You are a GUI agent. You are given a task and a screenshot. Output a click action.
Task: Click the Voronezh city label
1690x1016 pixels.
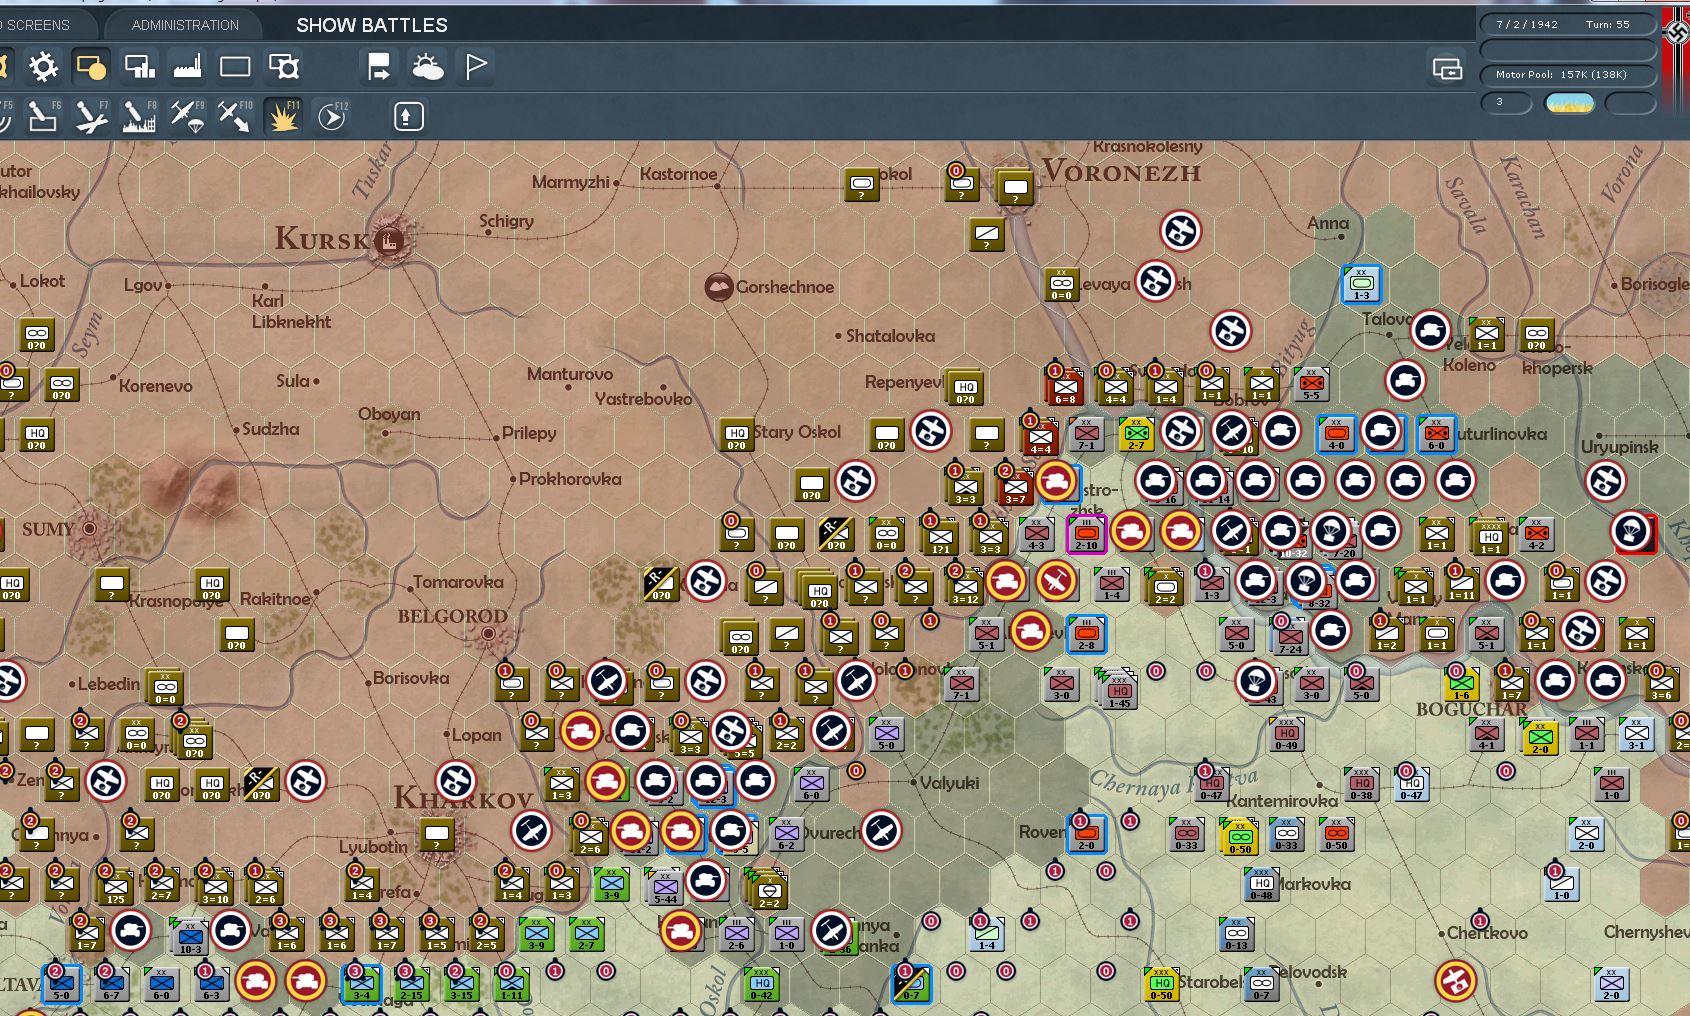[x=1121, y=171]
